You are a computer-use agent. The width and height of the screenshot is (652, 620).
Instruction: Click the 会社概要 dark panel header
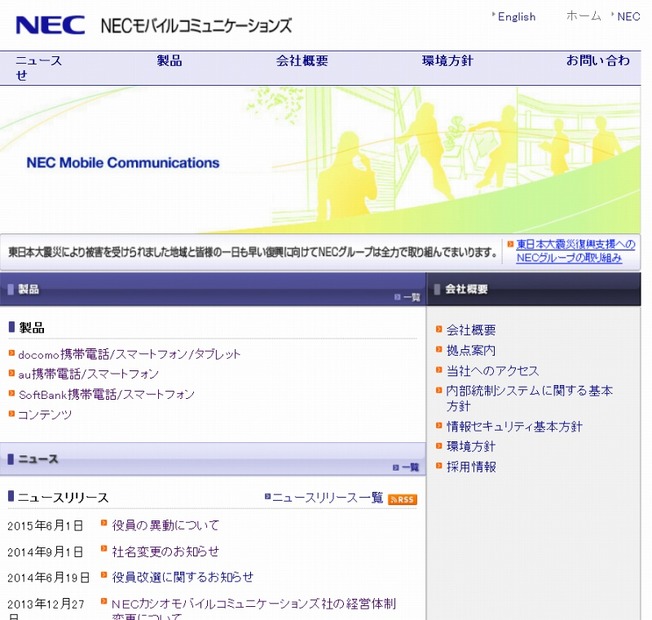534,289
